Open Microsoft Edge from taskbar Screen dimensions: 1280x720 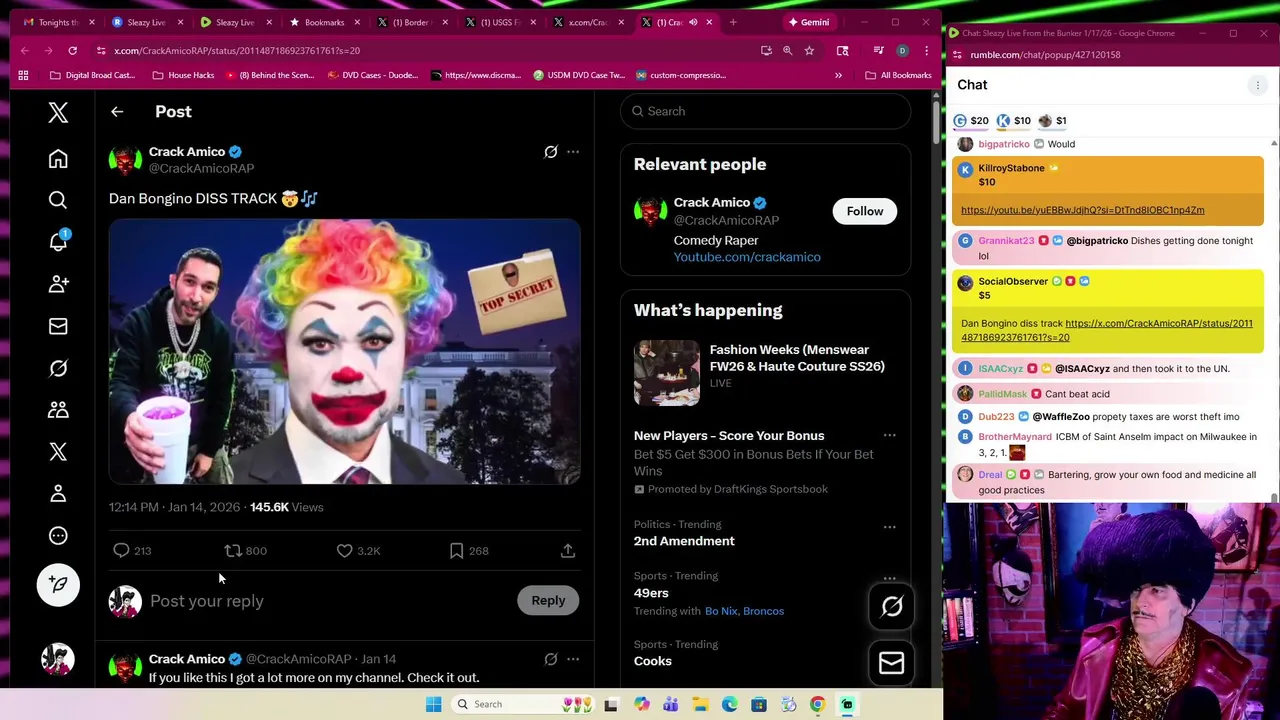(729, 704)
